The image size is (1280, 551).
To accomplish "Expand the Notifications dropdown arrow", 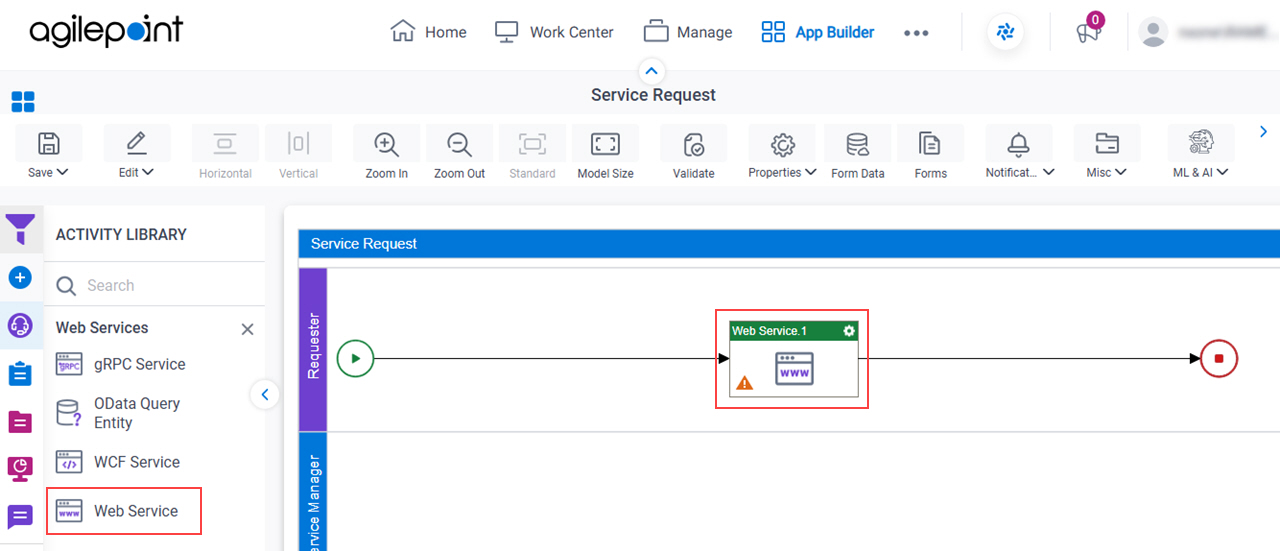I will coord(1048,172).
